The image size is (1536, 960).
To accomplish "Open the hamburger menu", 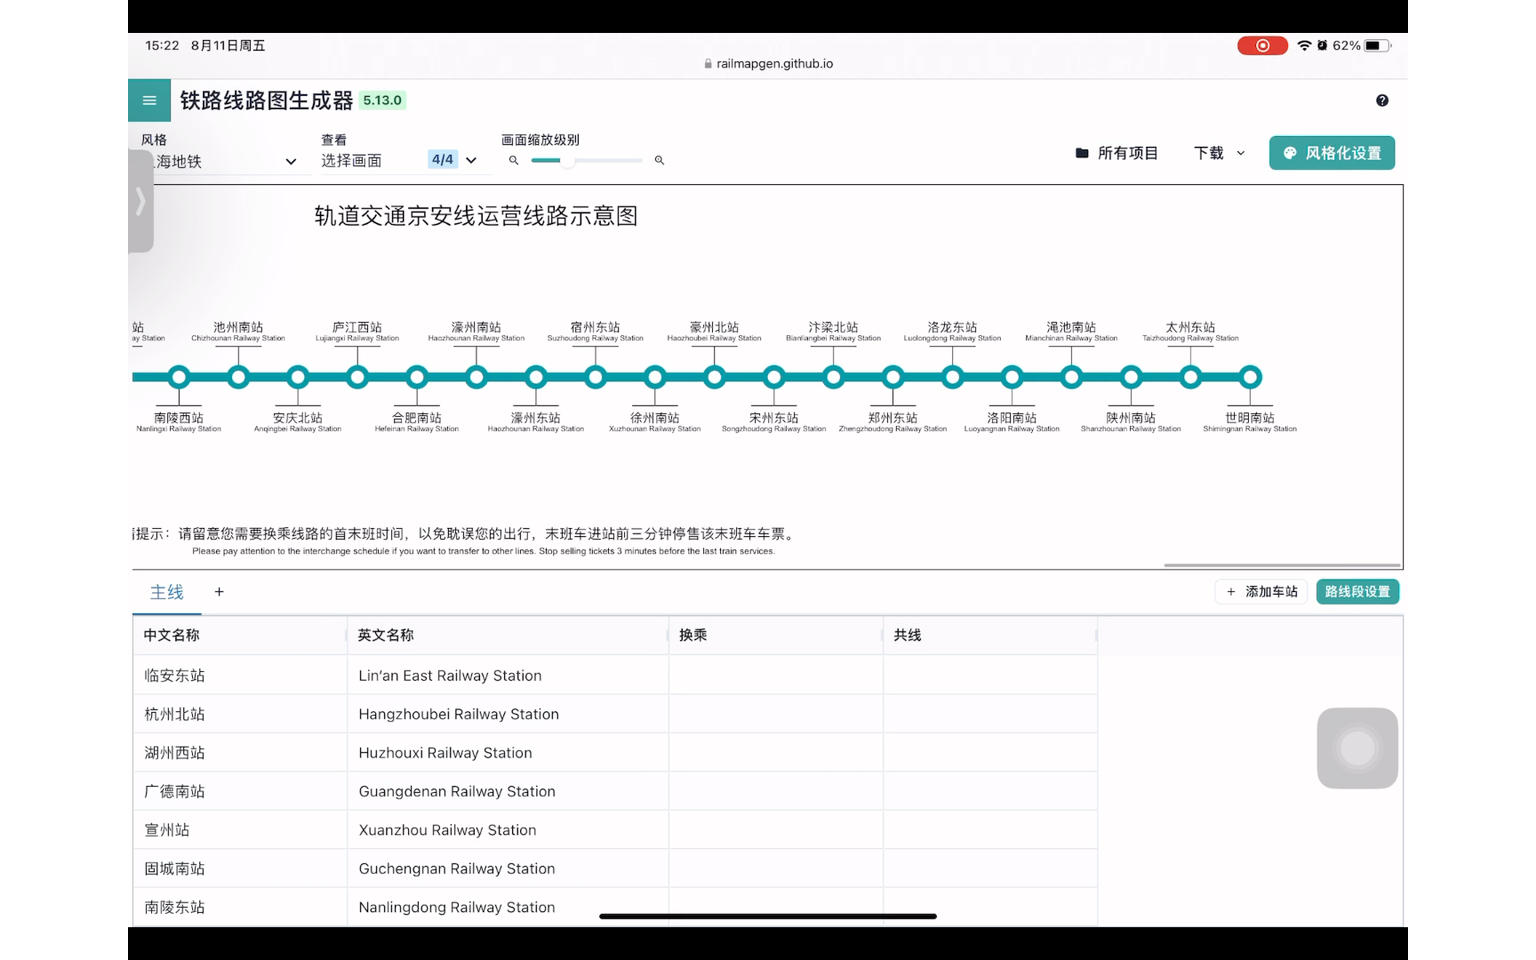I will pyautogui.click(x=149, y=100).
